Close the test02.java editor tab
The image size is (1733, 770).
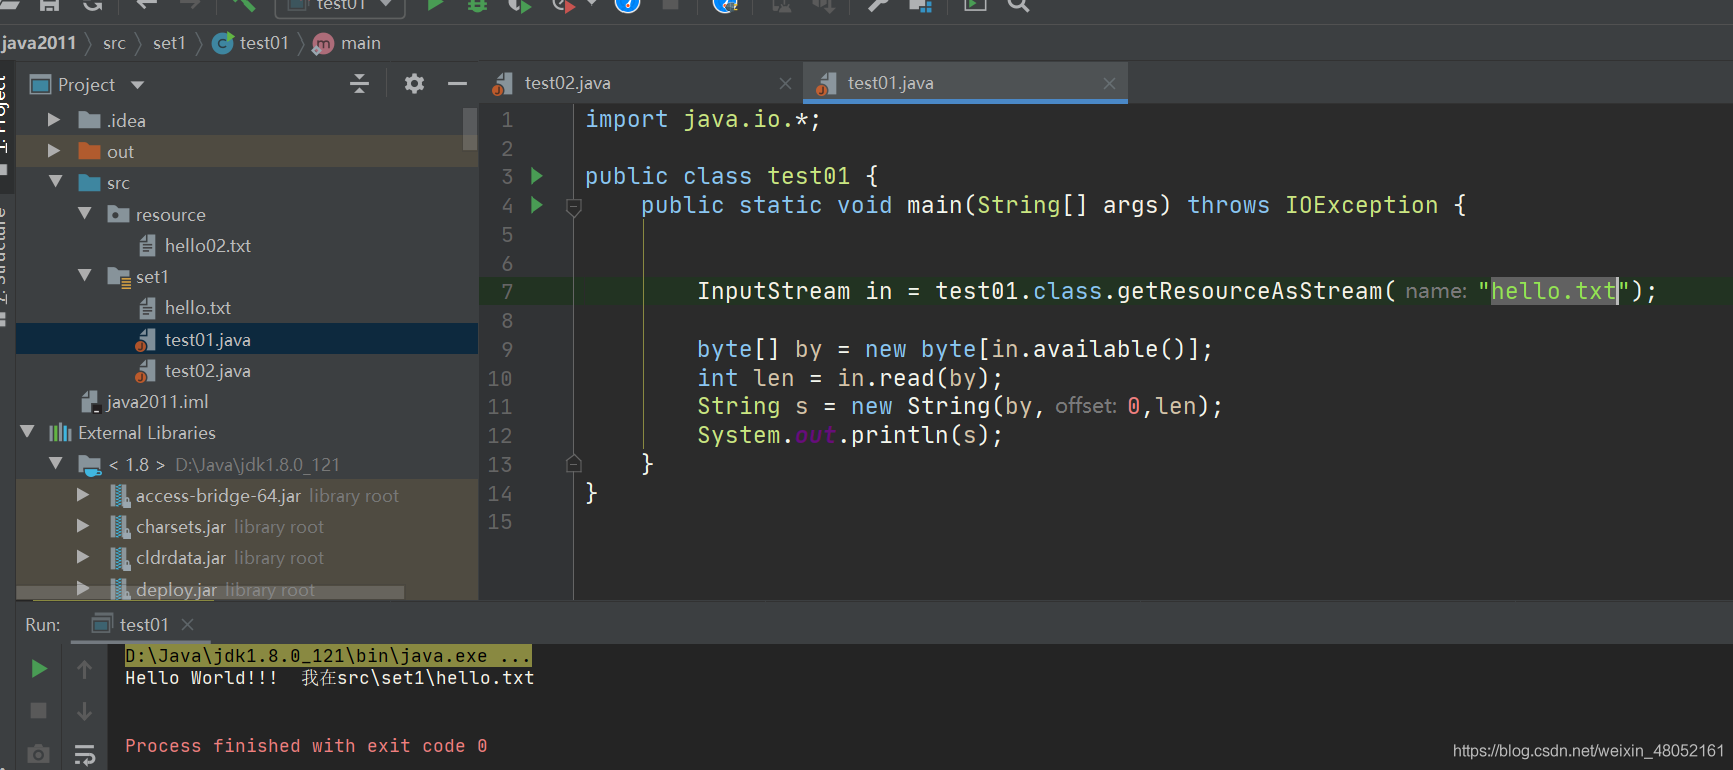[x=785, y=84]
